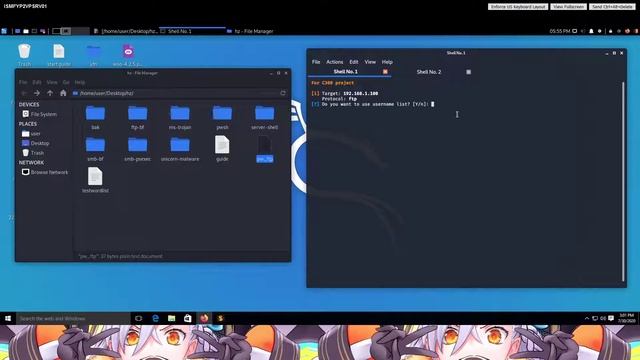
Task: Go to home folder in File Manager
Action: 63,93
